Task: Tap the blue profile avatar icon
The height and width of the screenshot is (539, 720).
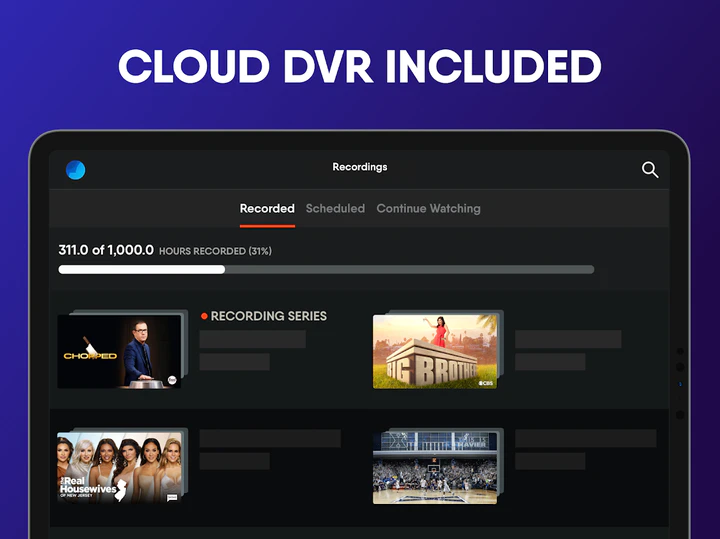Action: pos(75,170)
